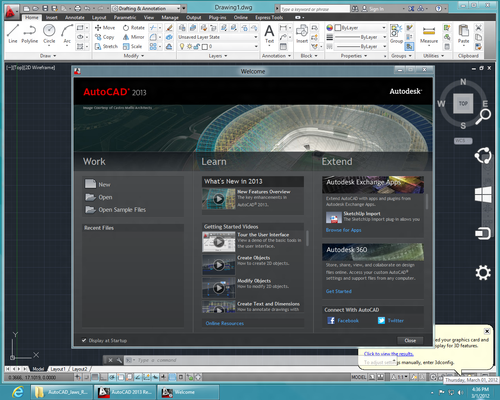
Task: Switch to the Layout1 tab
Action: [58, 369]
